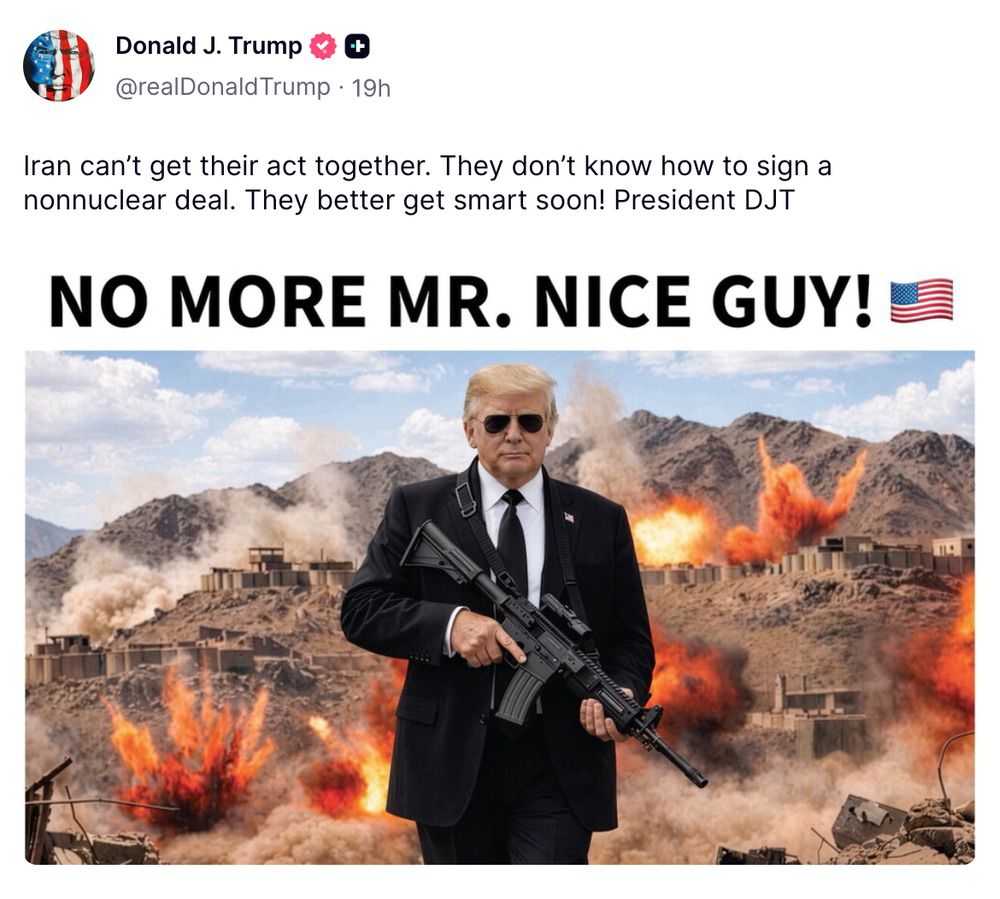Open the Donald J. Trump display name
The image size is (1000, 899).
[209, 46]
